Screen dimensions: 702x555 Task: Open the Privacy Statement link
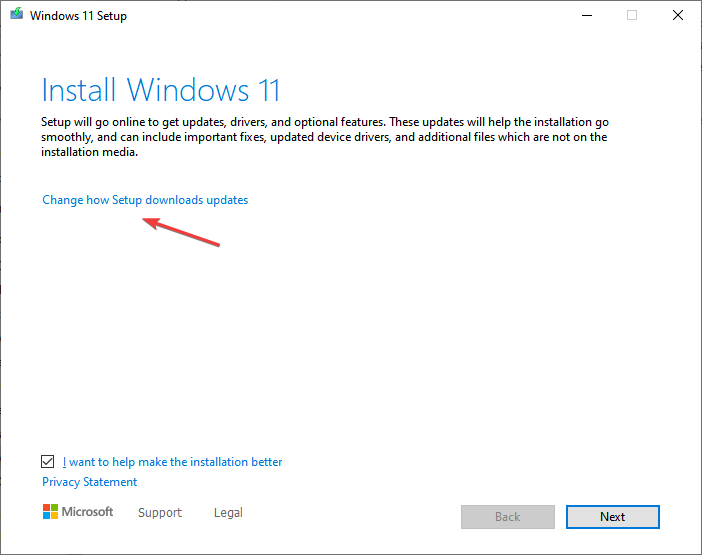pos(90,482)
